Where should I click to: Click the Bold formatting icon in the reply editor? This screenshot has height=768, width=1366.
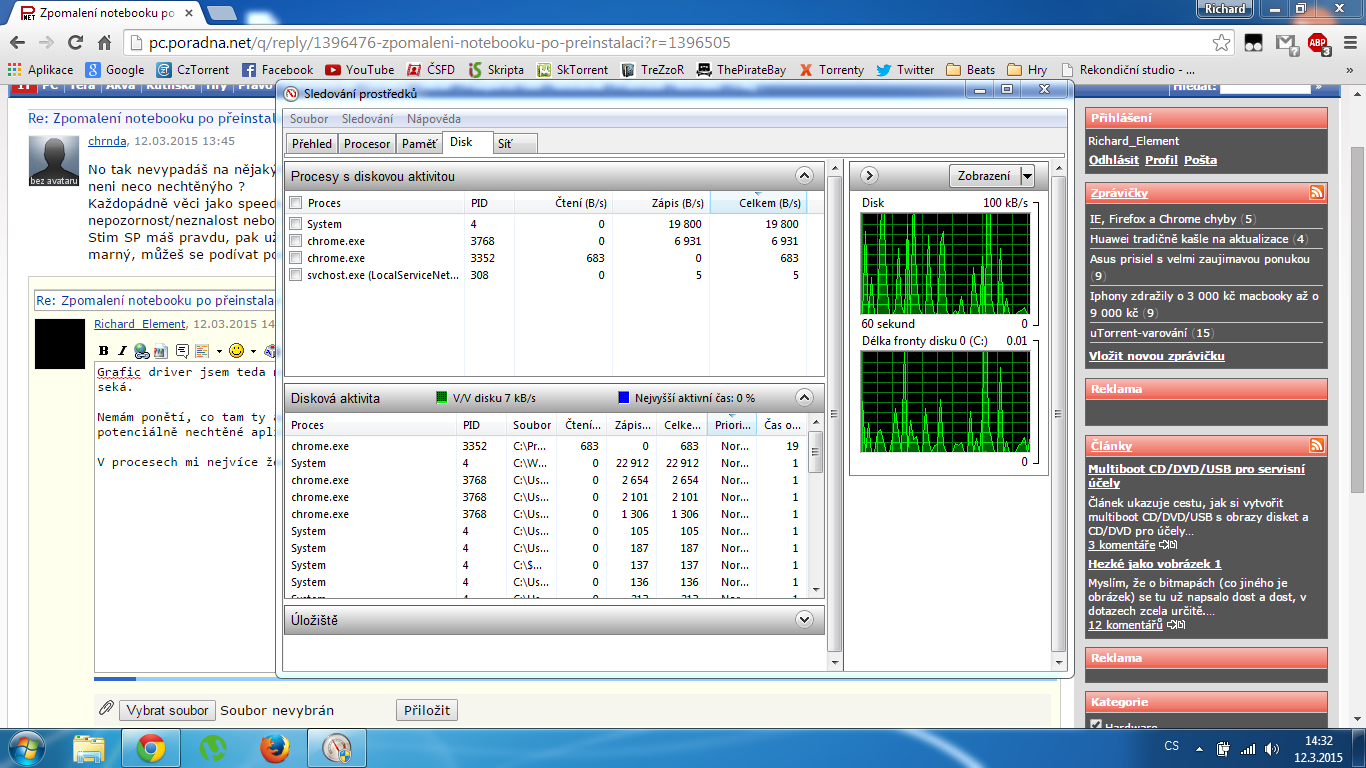(104, 351)
